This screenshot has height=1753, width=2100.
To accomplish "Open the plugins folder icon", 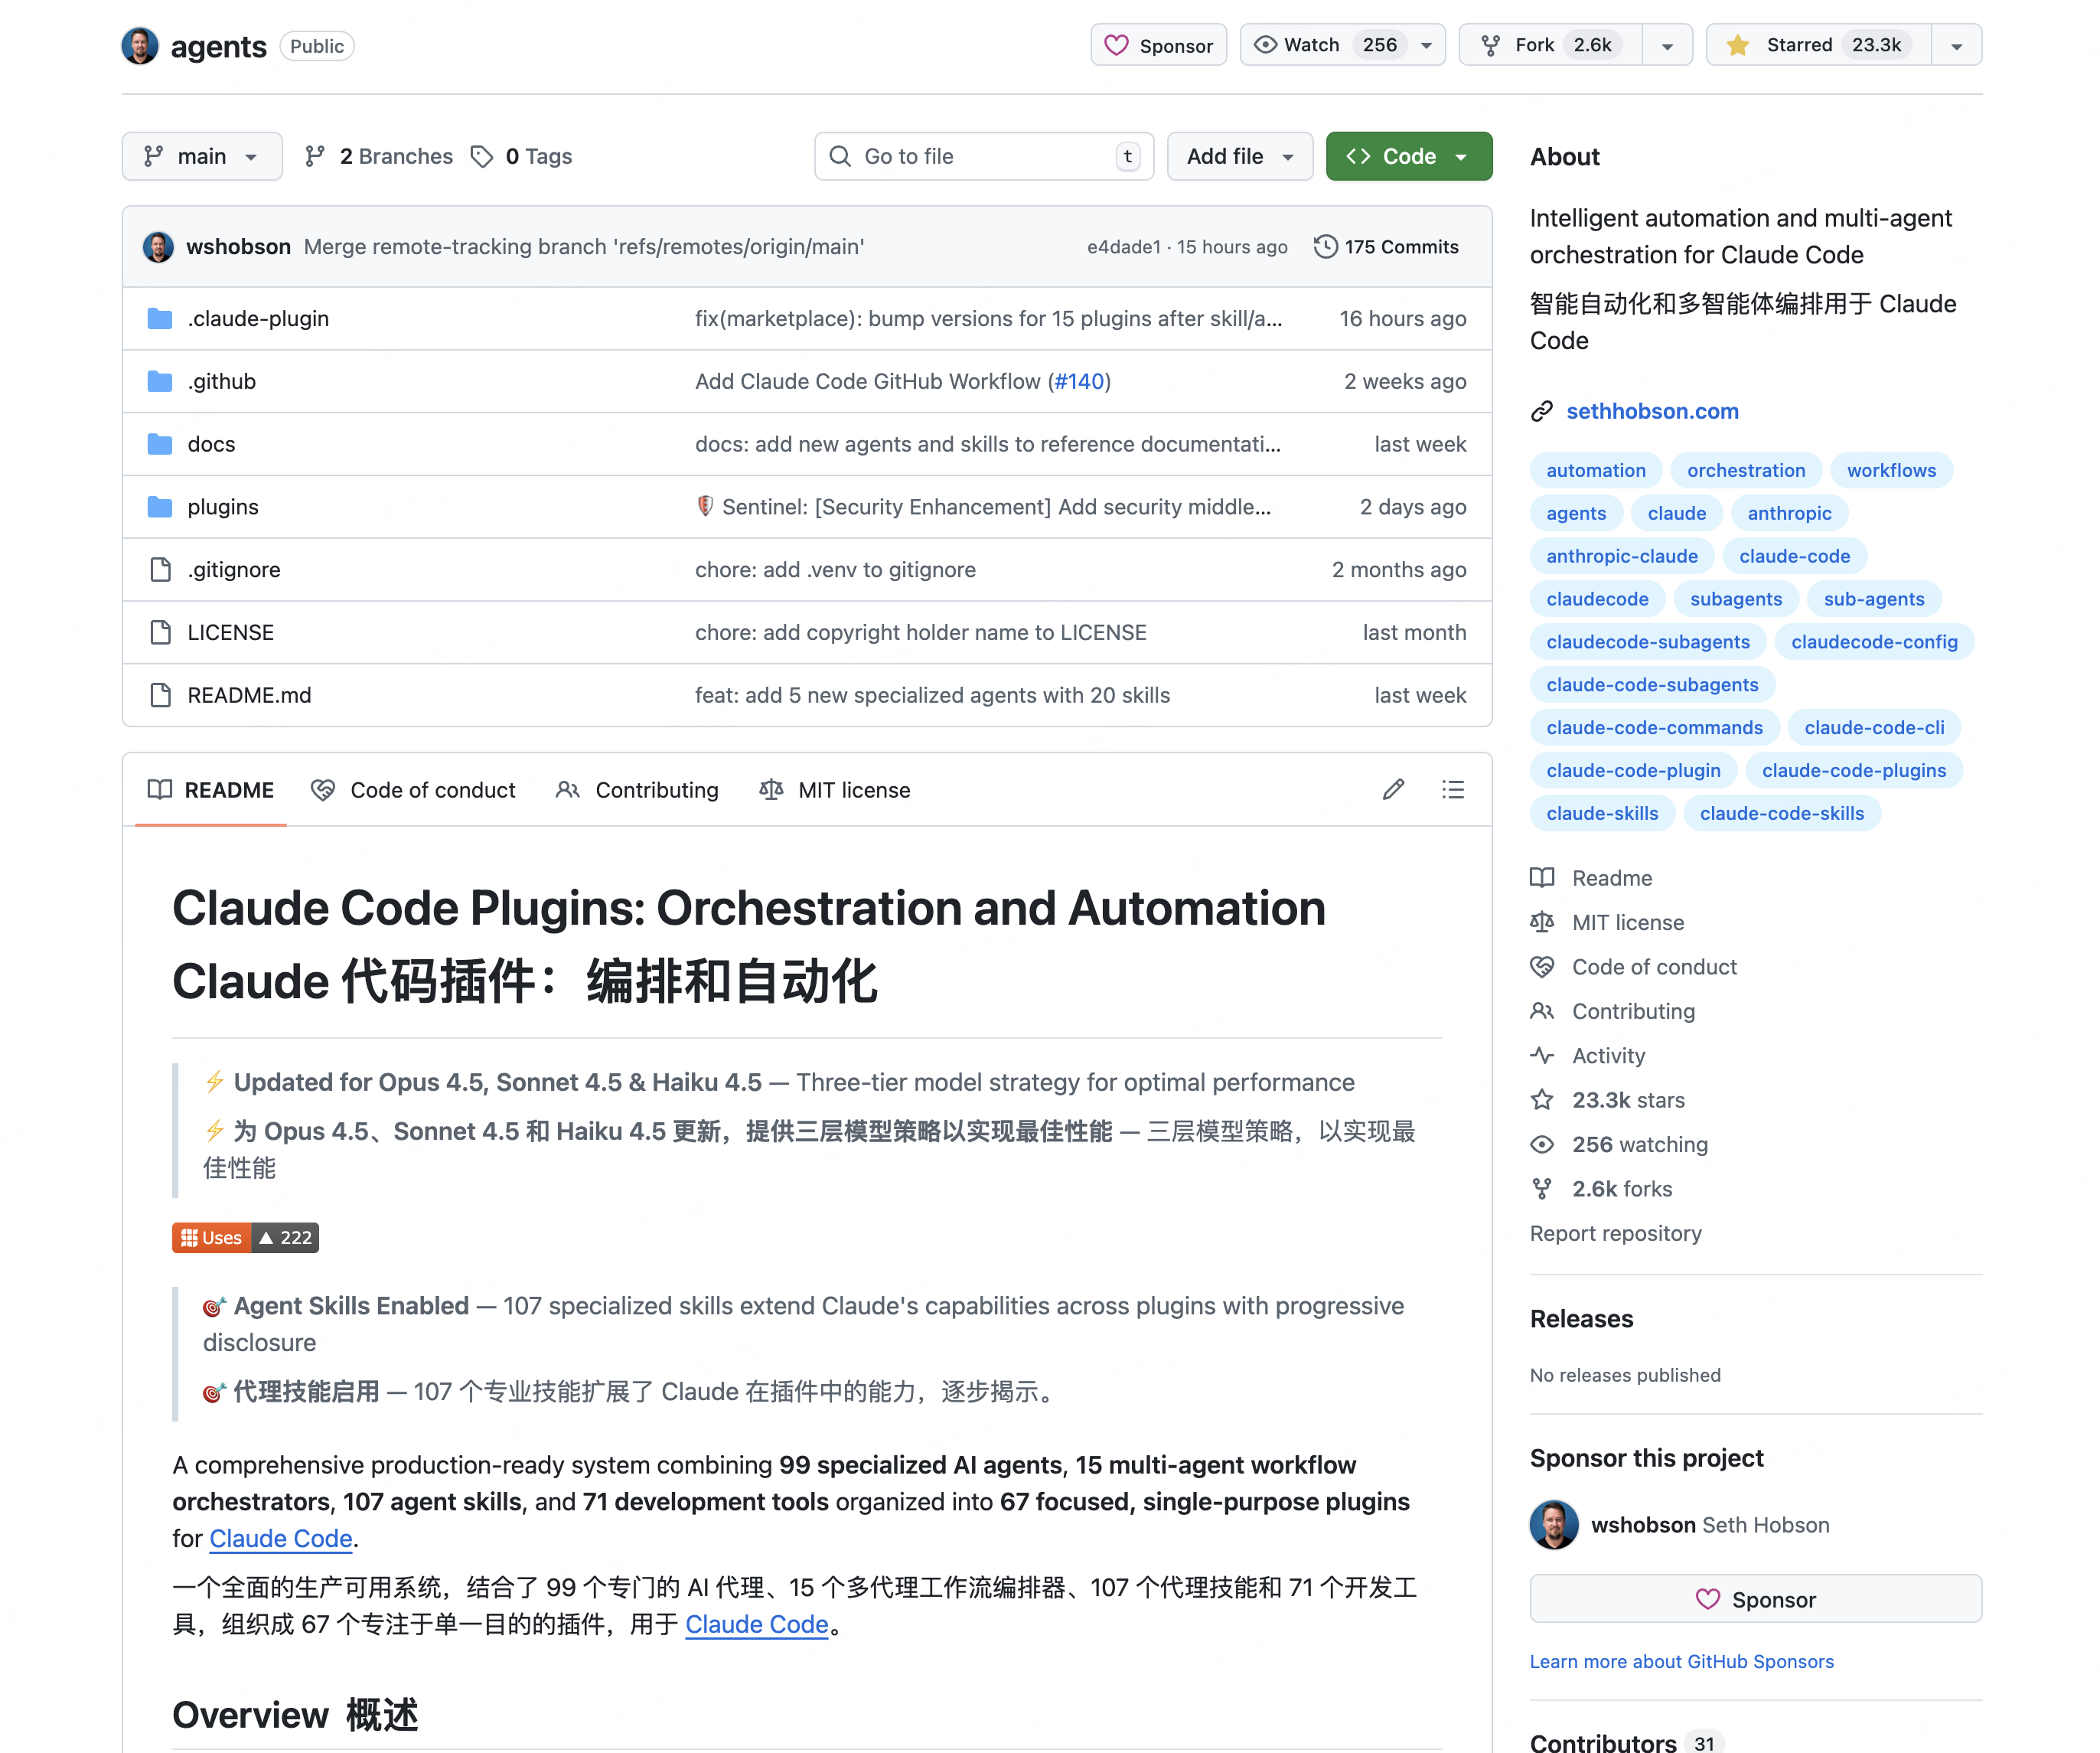I will coord(160,507).
